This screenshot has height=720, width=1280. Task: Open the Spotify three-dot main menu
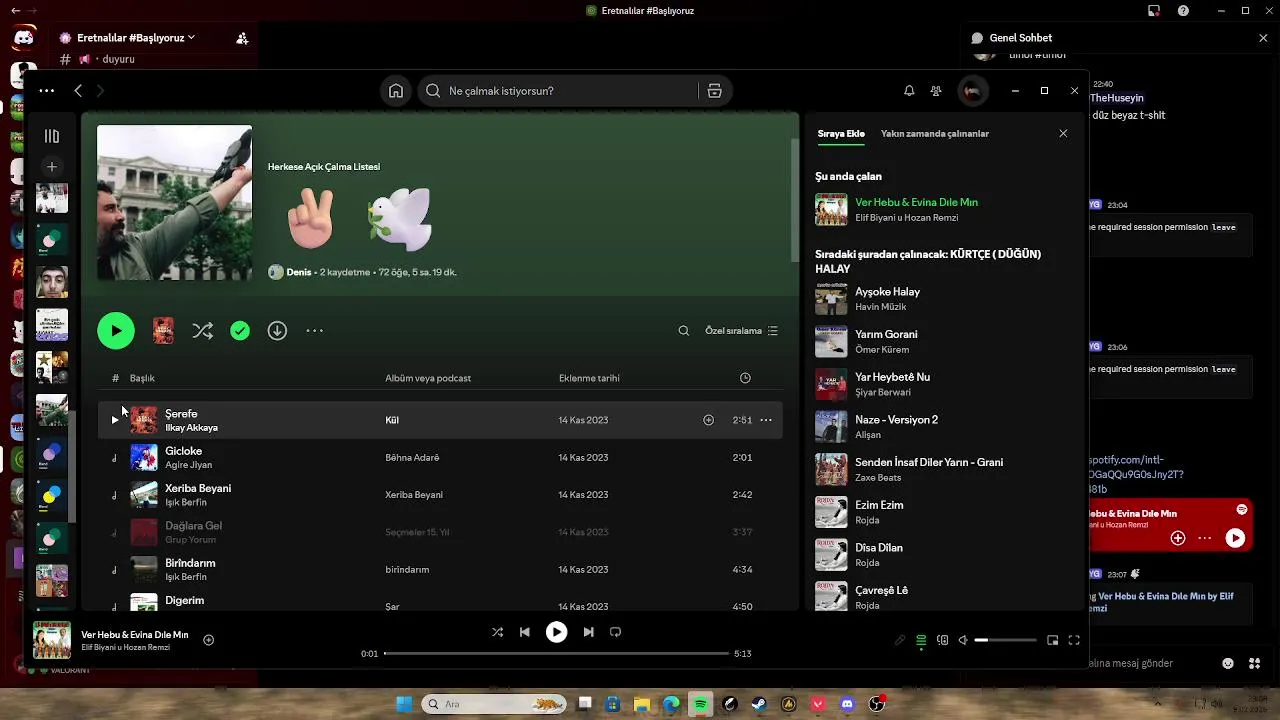47,91
